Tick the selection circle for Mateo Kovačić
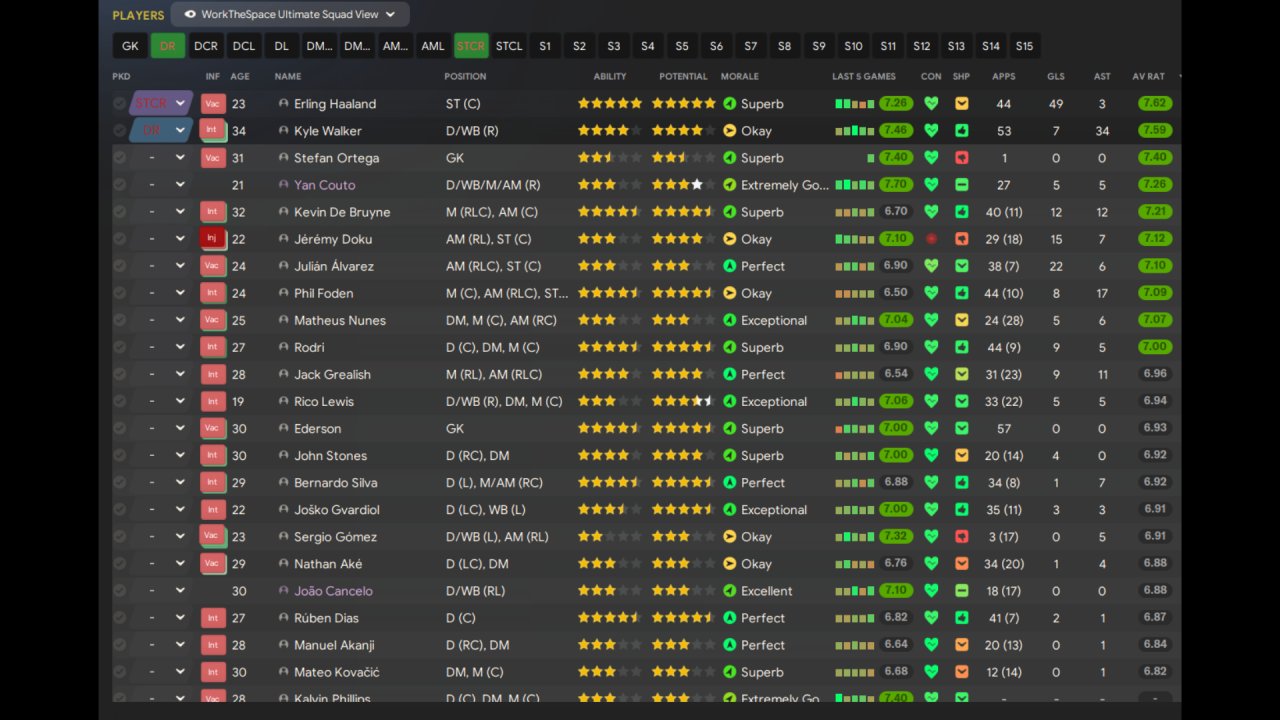The height and width of the screenshot is (720, 1280). click(120, 672)
